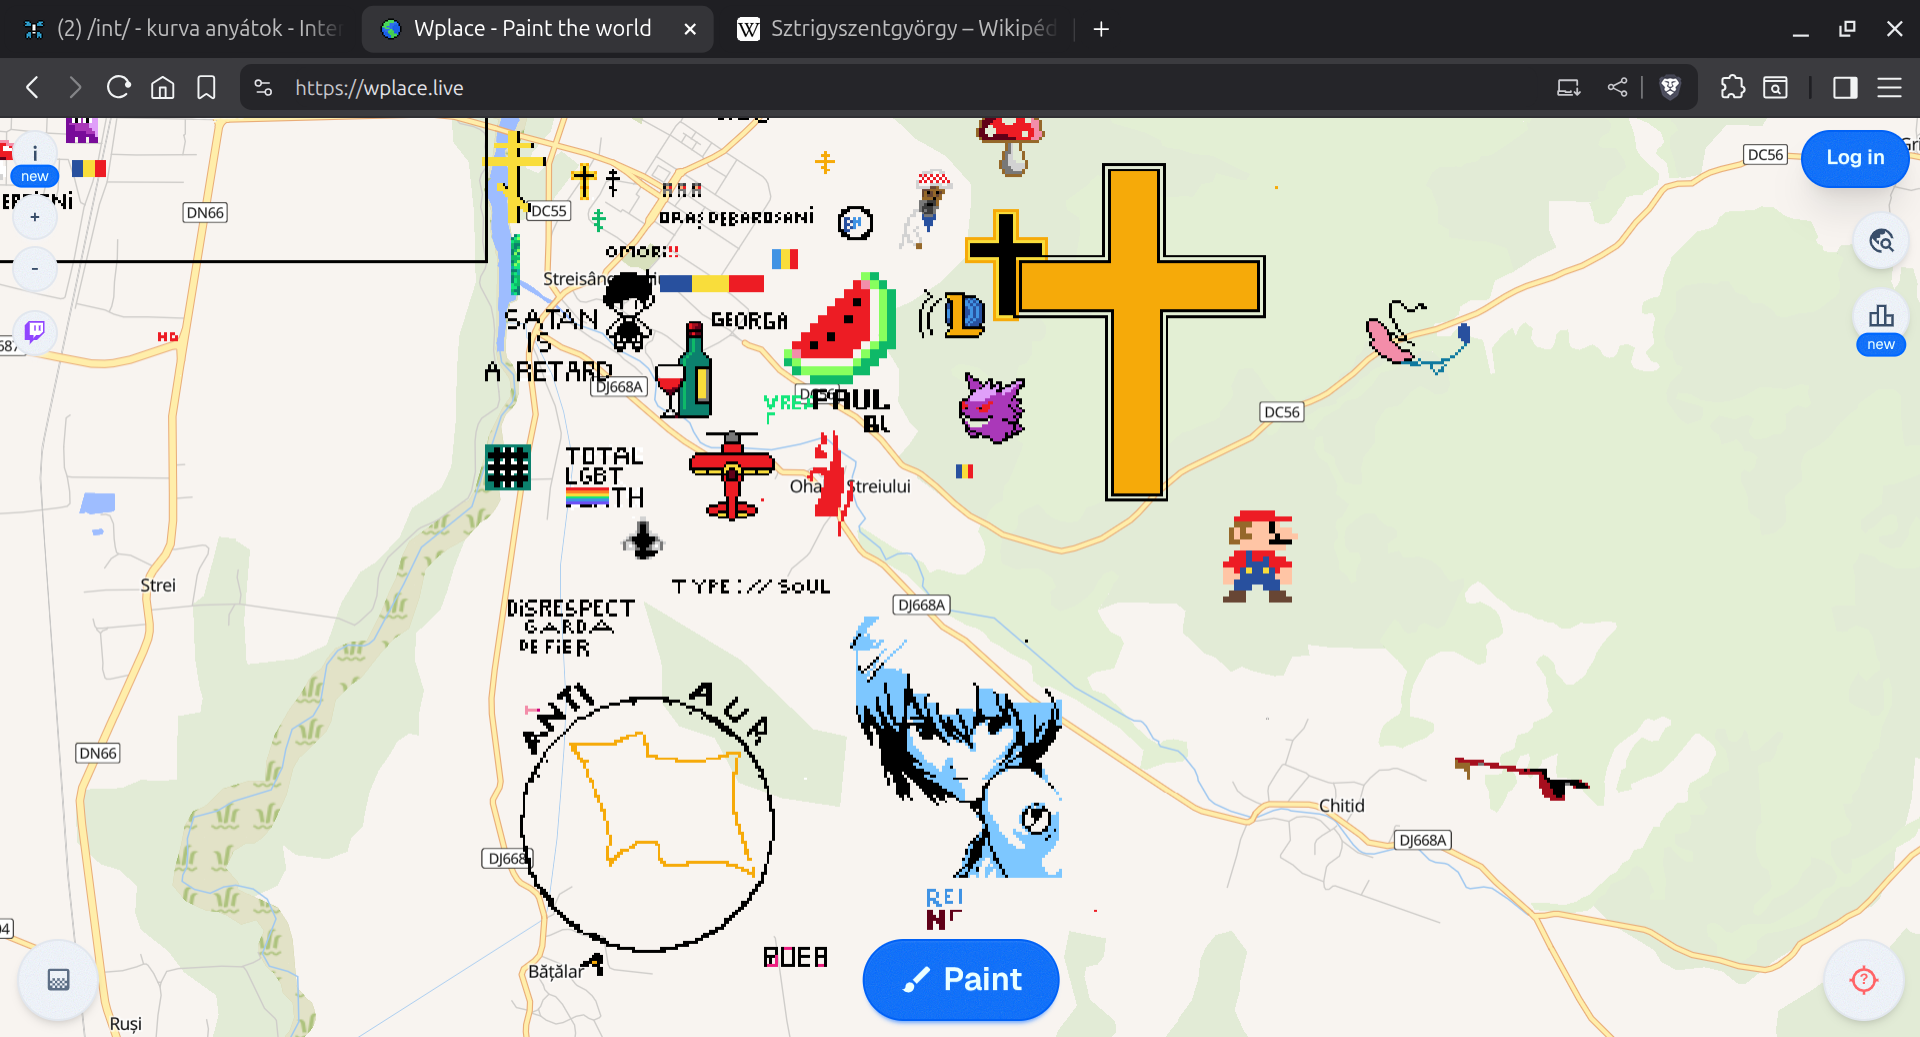Click the blue-haired anime girl artwork
The width and height of the screenshot is (1920, 1037).
pos(957,748)
